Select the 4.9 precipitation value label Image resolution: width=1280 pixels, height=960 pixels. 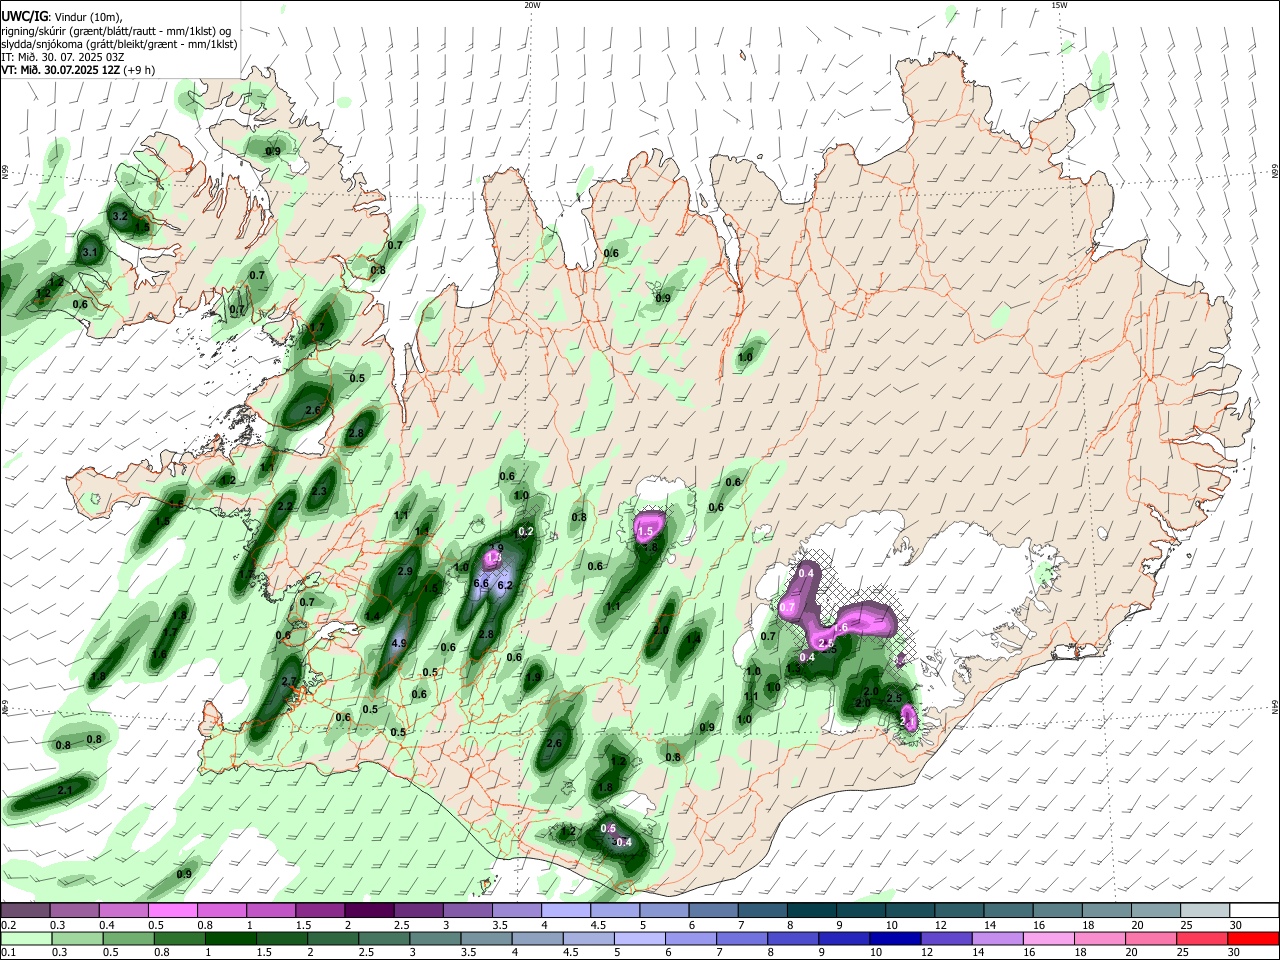pos(399,643)
